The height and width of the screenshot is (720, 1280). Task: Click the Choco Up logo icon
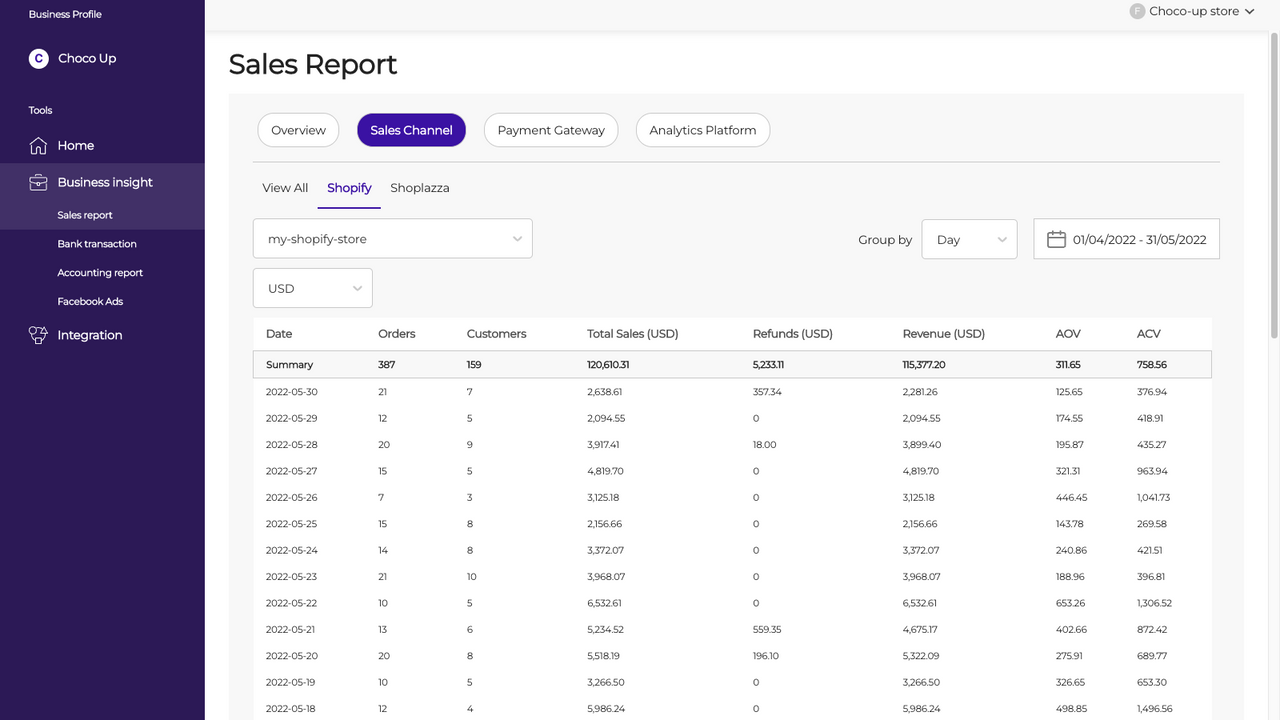click(37, 58)
